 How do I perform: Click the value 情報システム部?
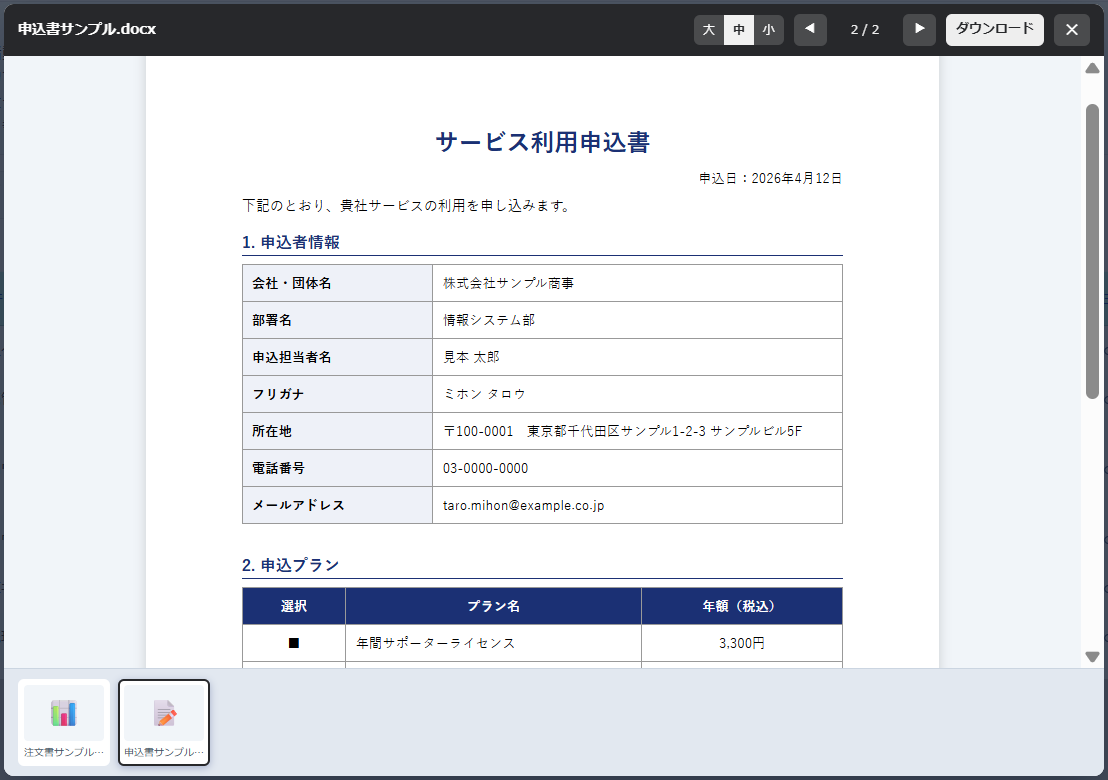point(489,320)
